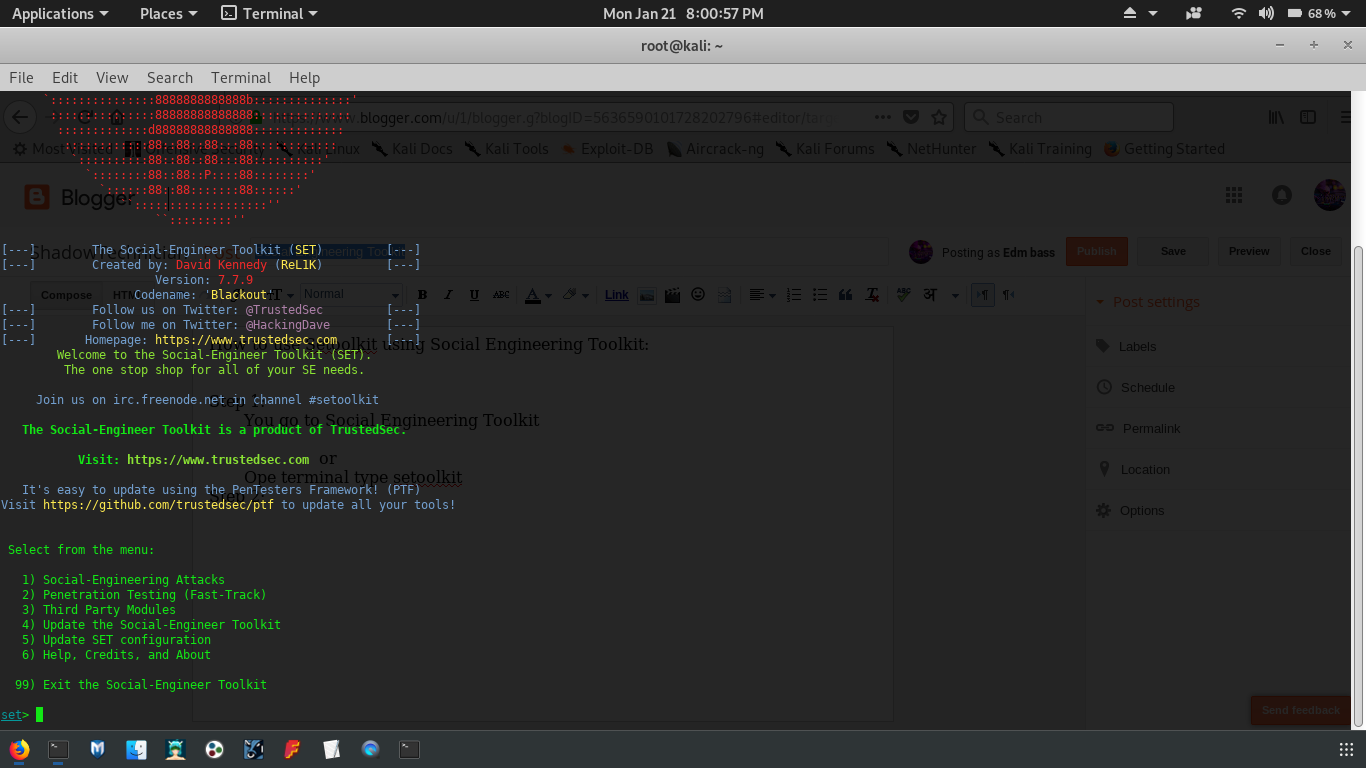This screenshot has height=768, width=1366.
Task: Click the terminal's vertical scrollbar
Action: (1358, 485)
